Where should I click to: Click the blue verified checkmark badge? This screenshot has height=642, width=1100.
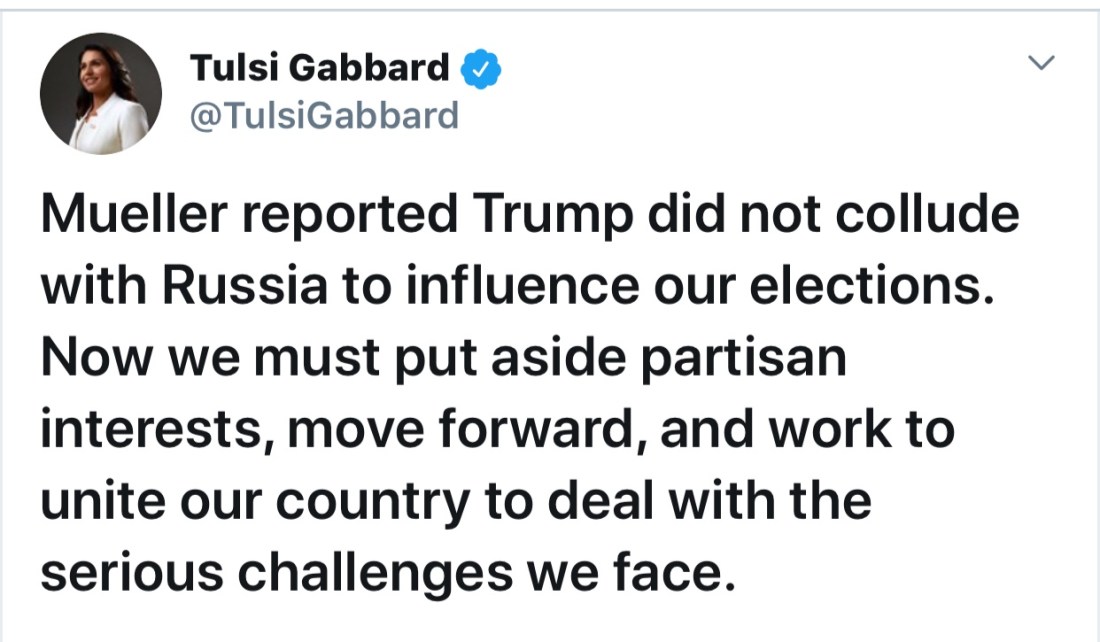(480, 71)
